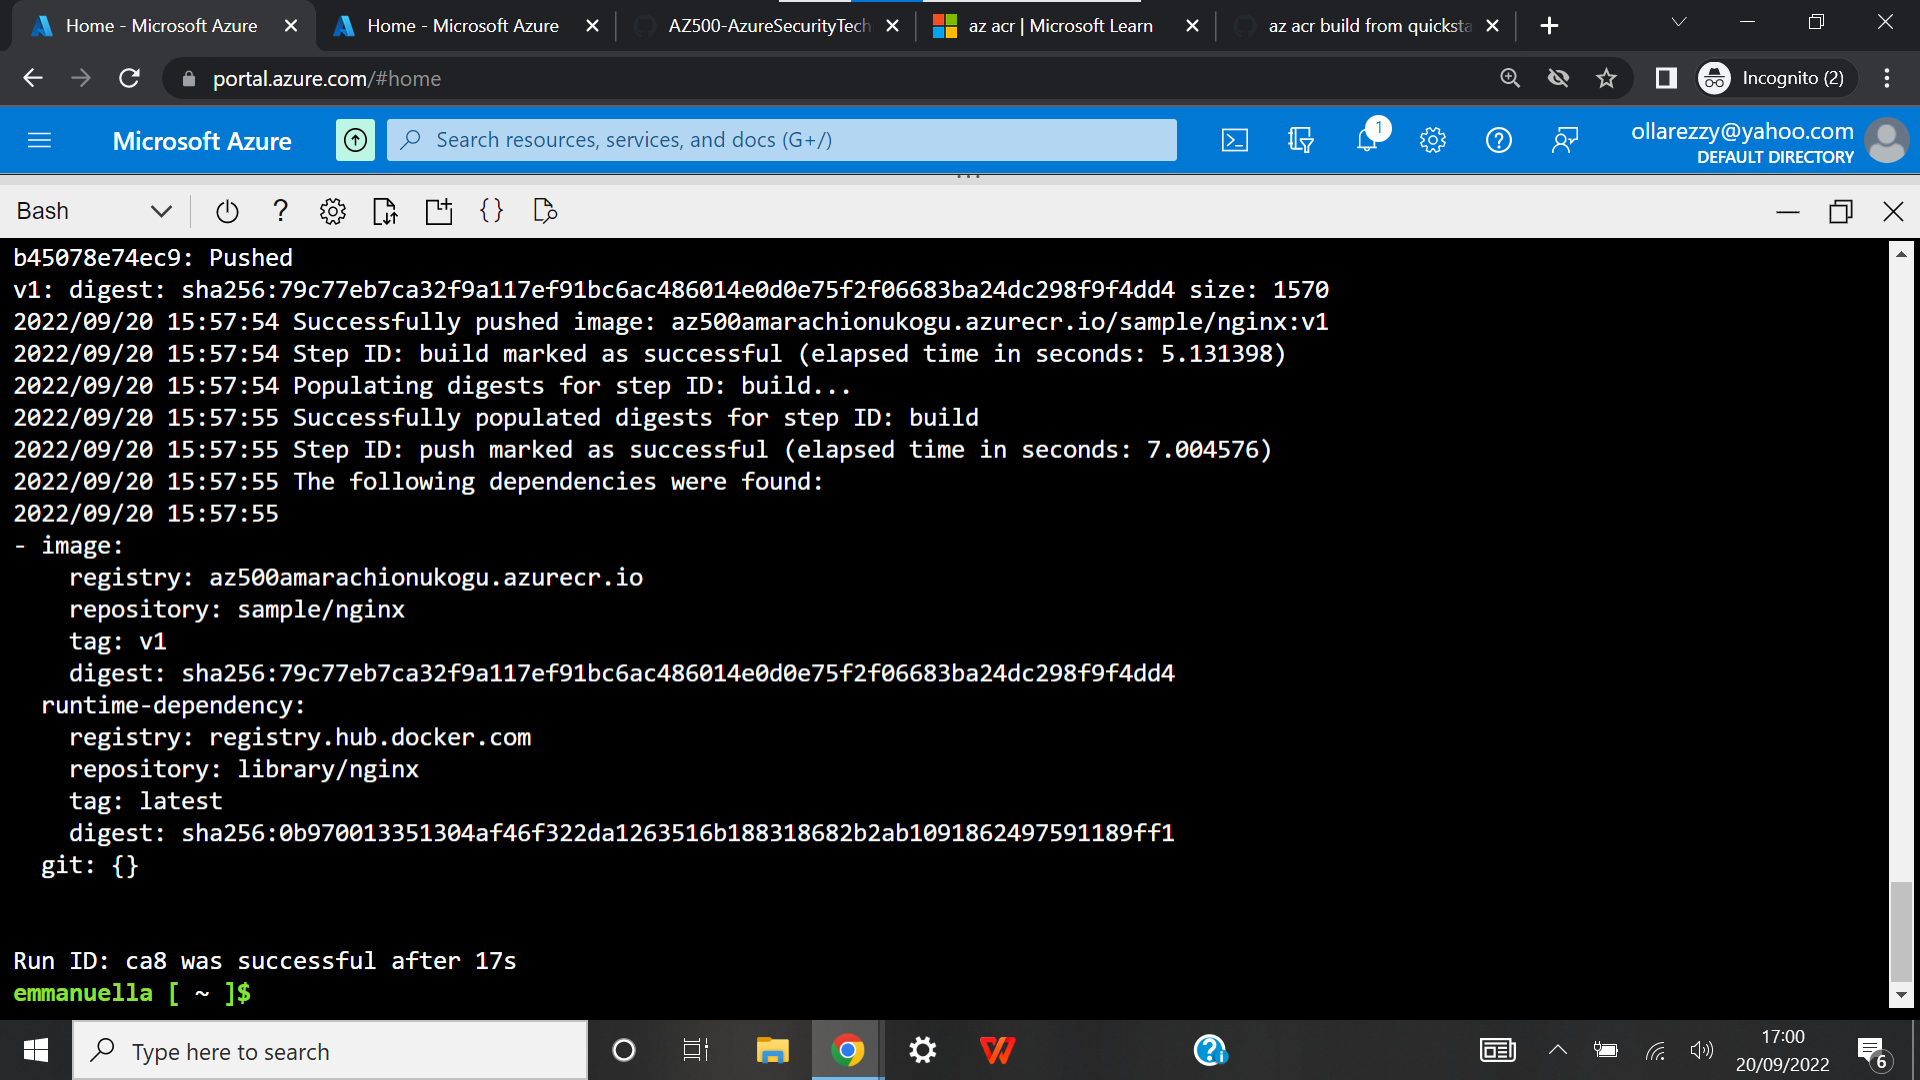This screenshot has width=1920, height=1080.
Task: Open the directory and subscription filter
Action: (1300, 140)
